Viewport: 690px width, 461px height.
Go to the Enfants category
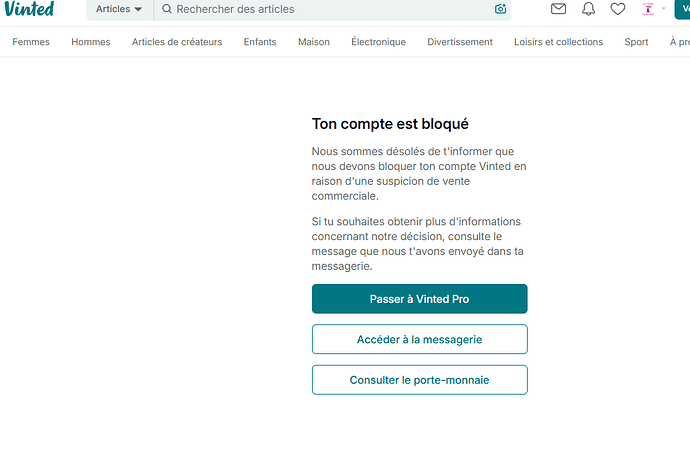tap(260, 42)
